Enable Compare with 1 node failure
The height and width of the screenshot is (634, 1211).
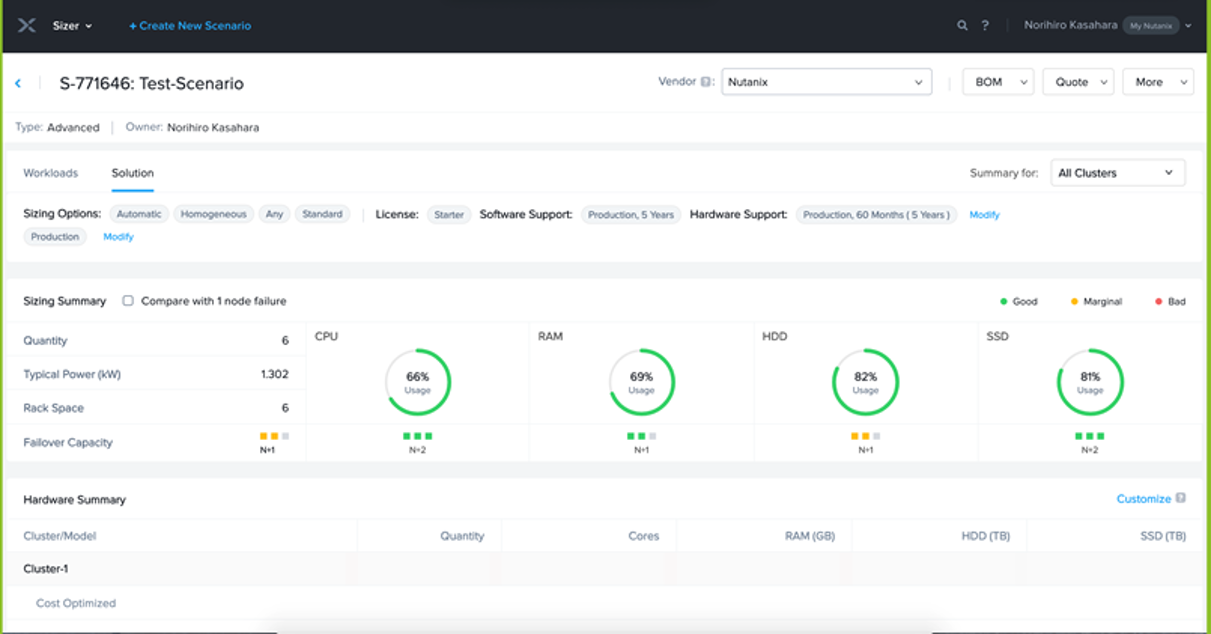[128, 301]
